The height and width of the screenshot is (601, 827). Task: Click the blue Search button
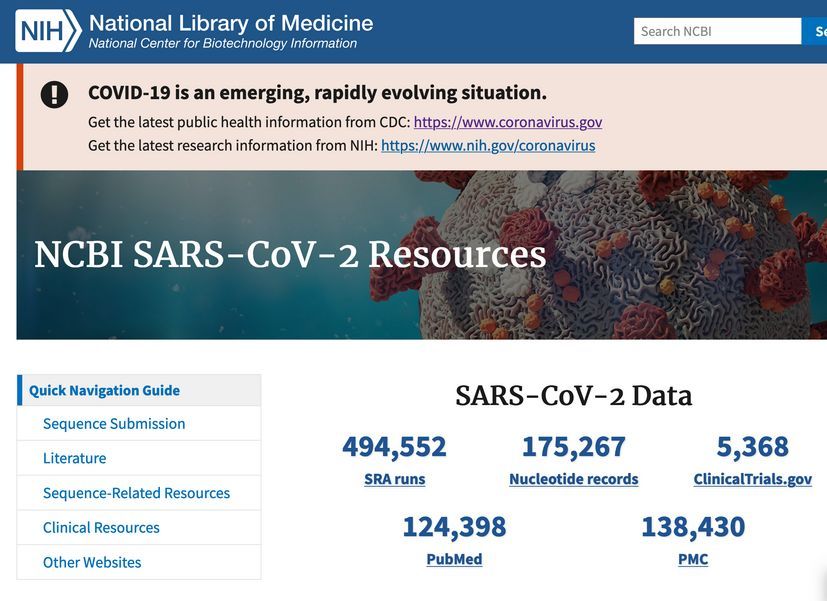point(815,31)
